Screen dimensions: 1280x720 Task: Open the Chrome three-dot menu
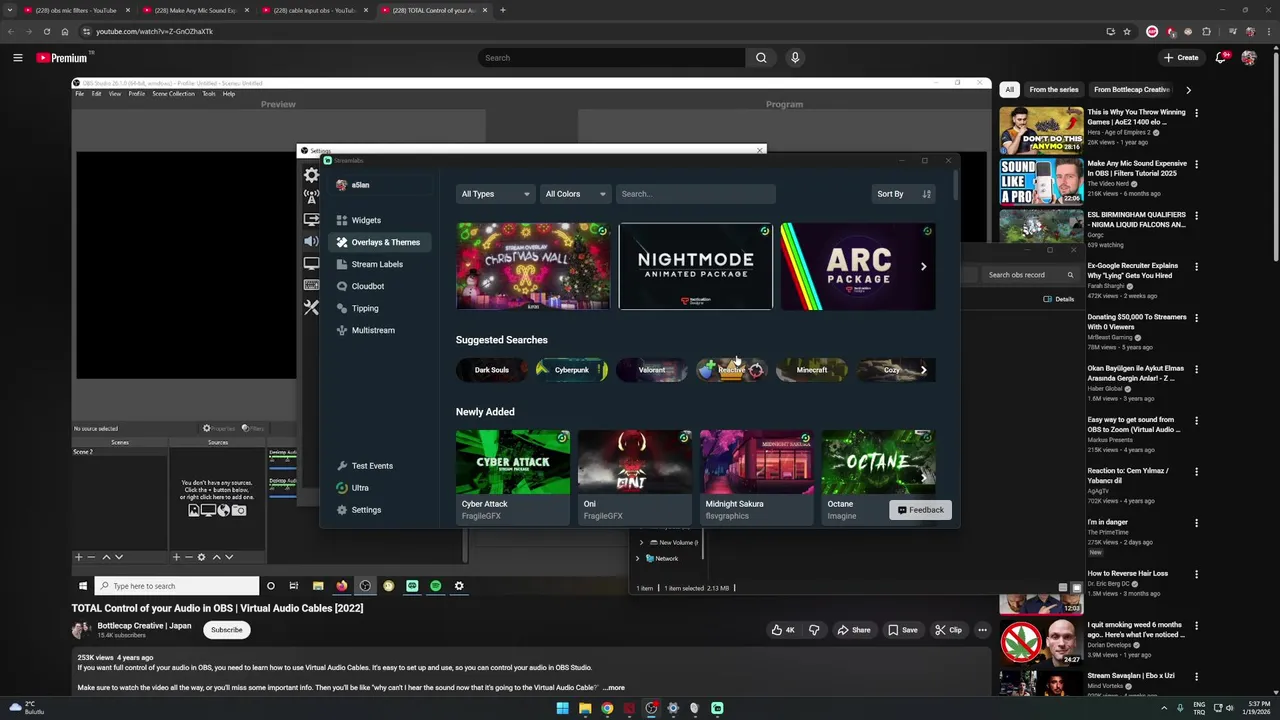(1268, 31)
